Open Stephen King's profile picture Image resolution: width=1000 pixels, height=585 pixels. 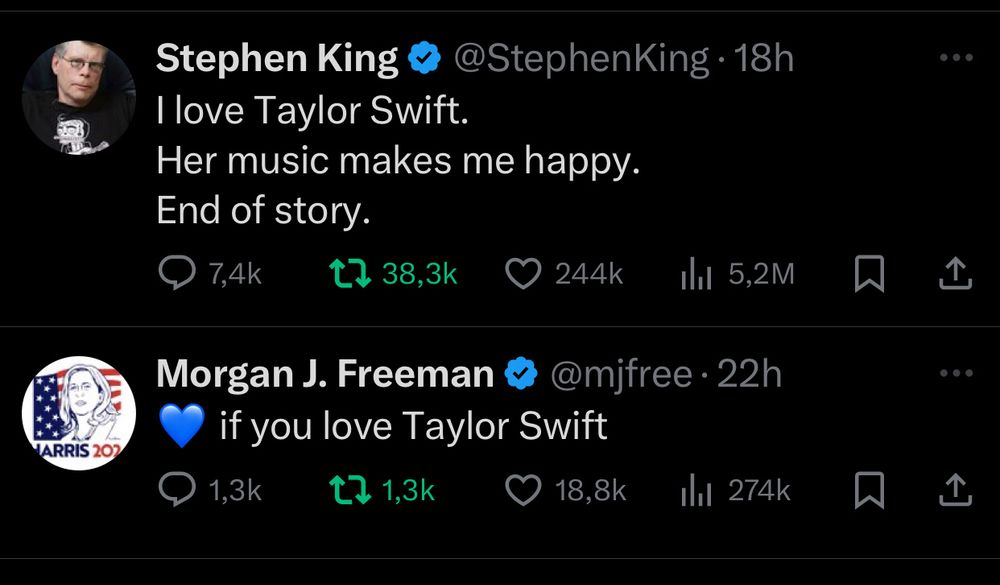79,97
